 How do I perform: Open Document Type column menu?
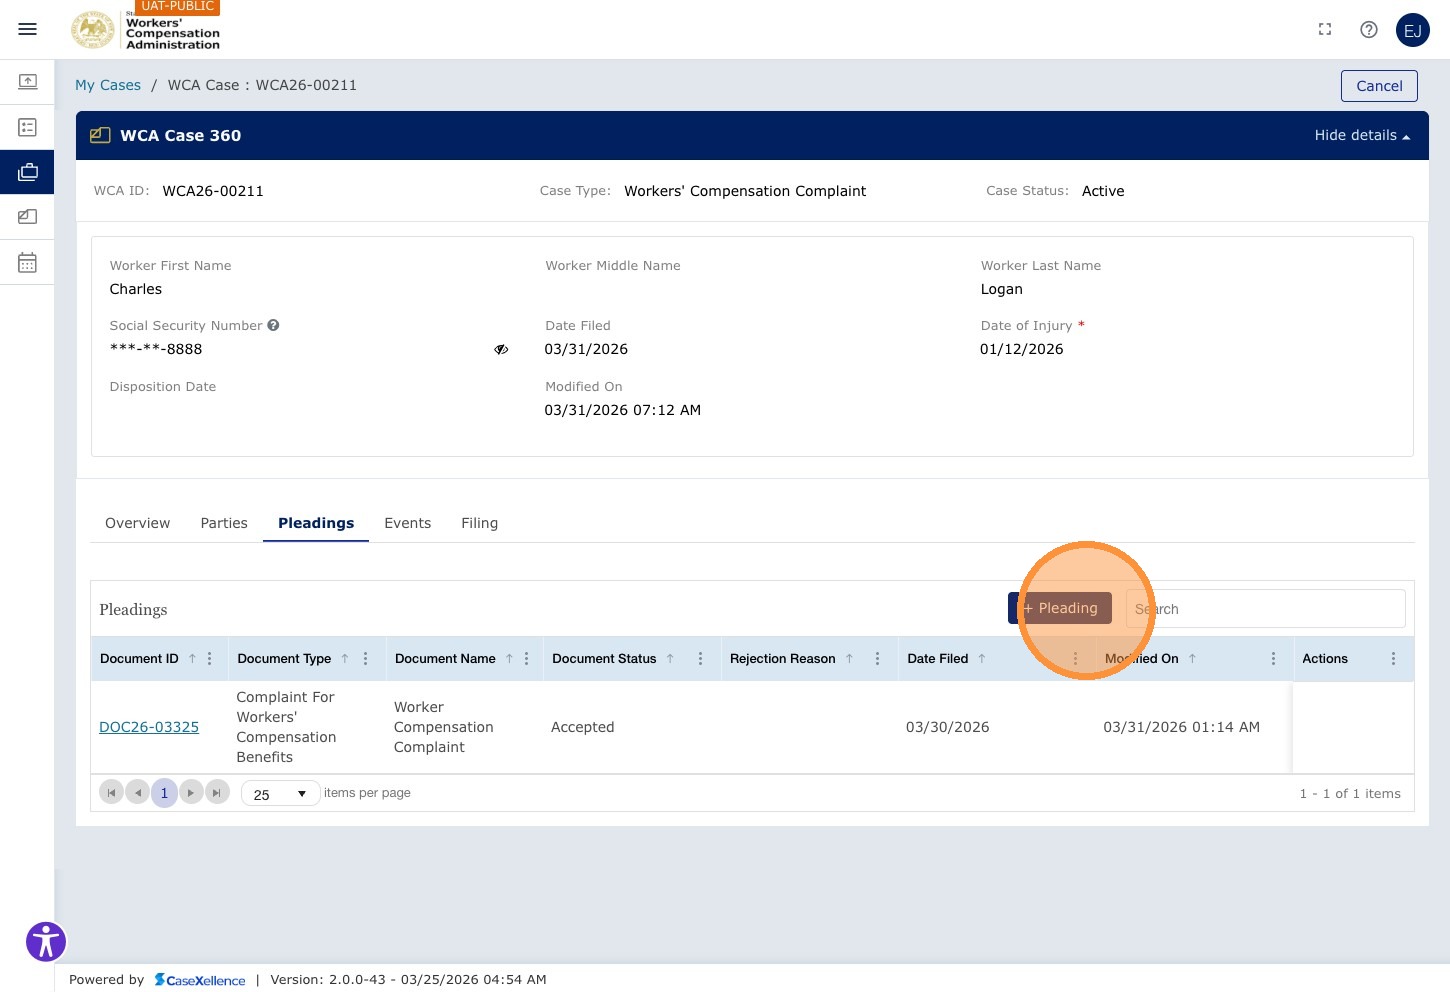tap(365, 658)
